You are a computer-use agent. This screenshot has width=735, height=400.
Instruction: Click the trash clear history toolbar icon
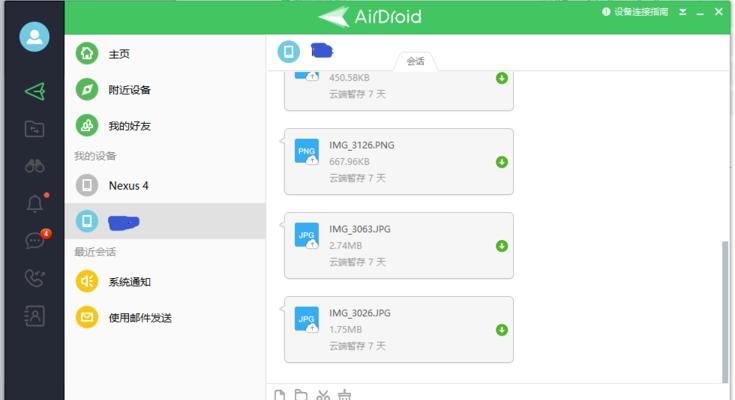pyautogui.click(x=345, y=395)
